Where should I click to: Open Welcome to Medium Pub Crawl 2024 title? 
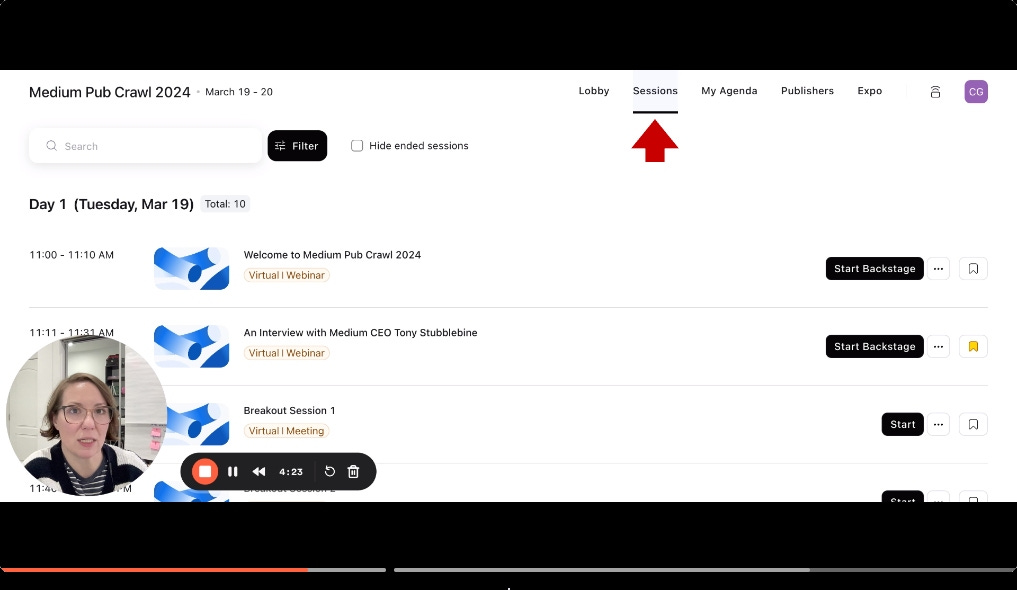(x=332, y=255)
